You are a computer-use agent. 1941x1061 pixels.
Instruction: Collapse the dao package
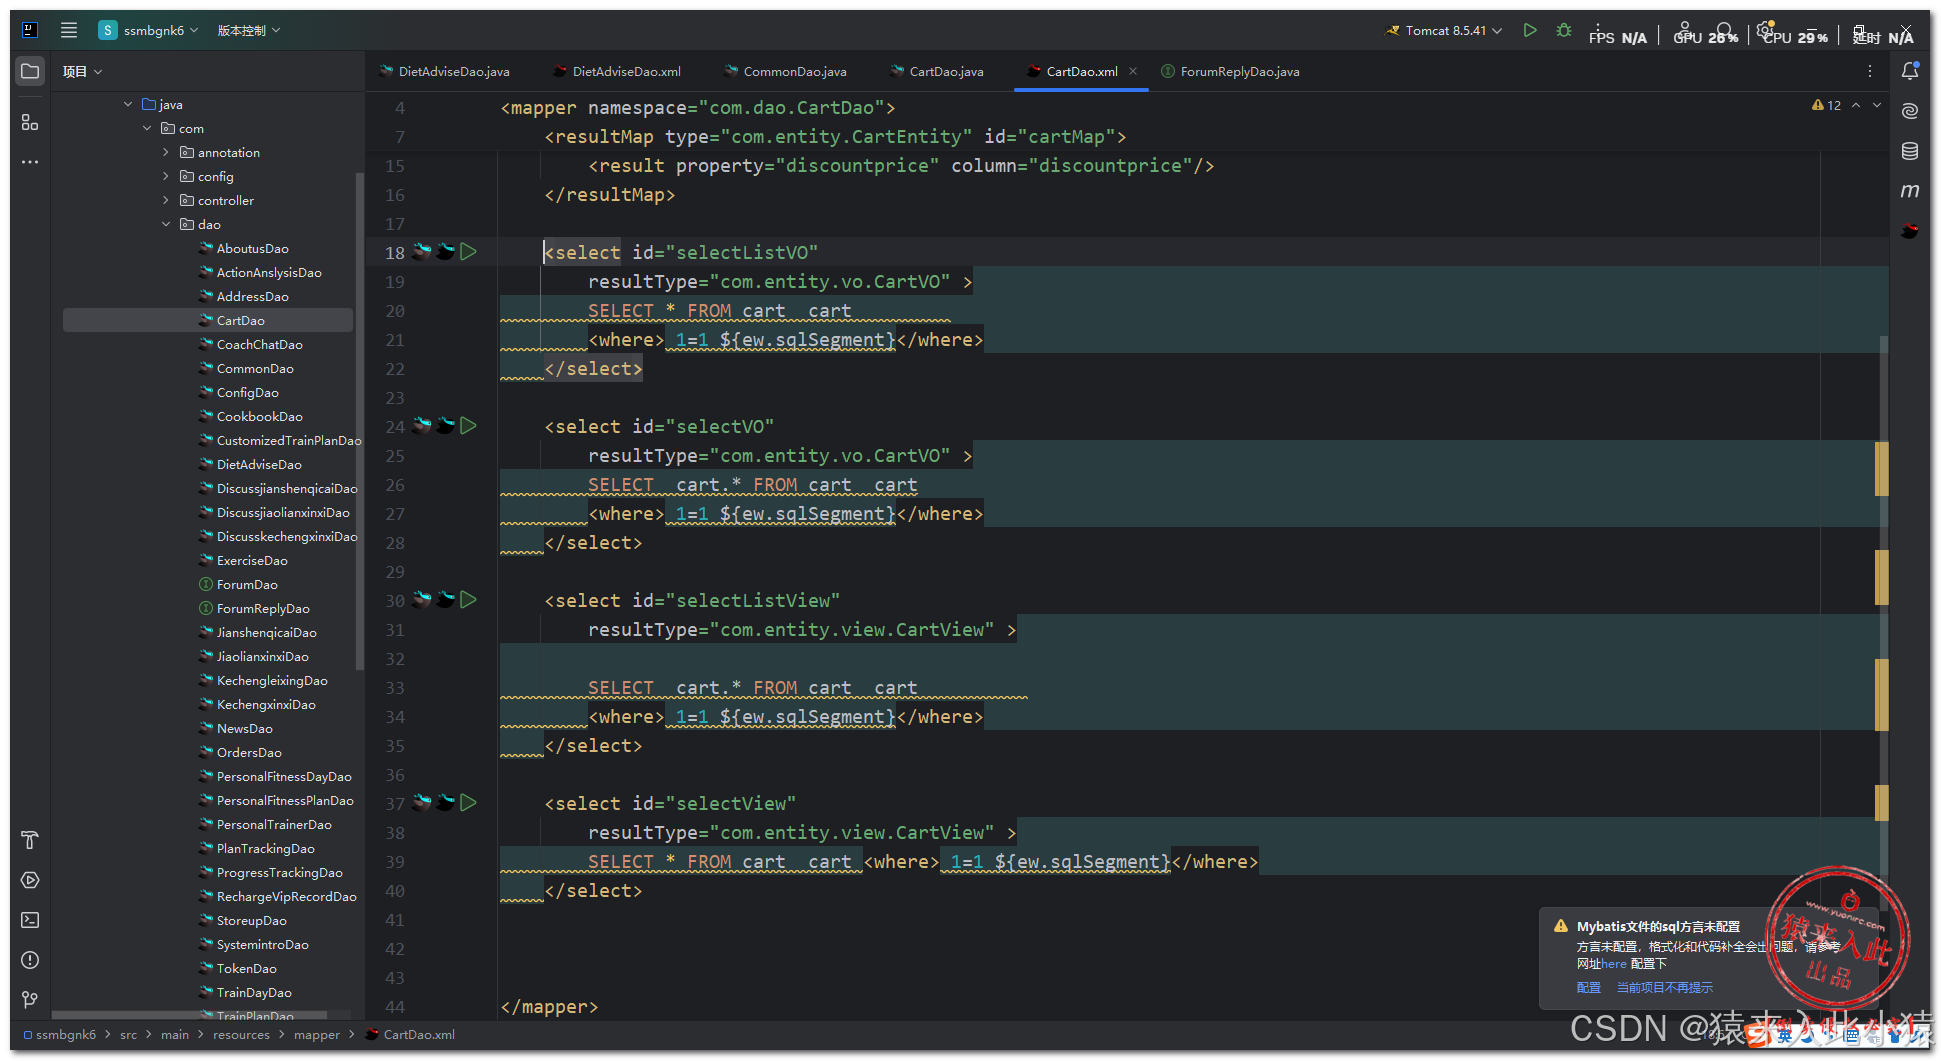[x=166, y=224]
